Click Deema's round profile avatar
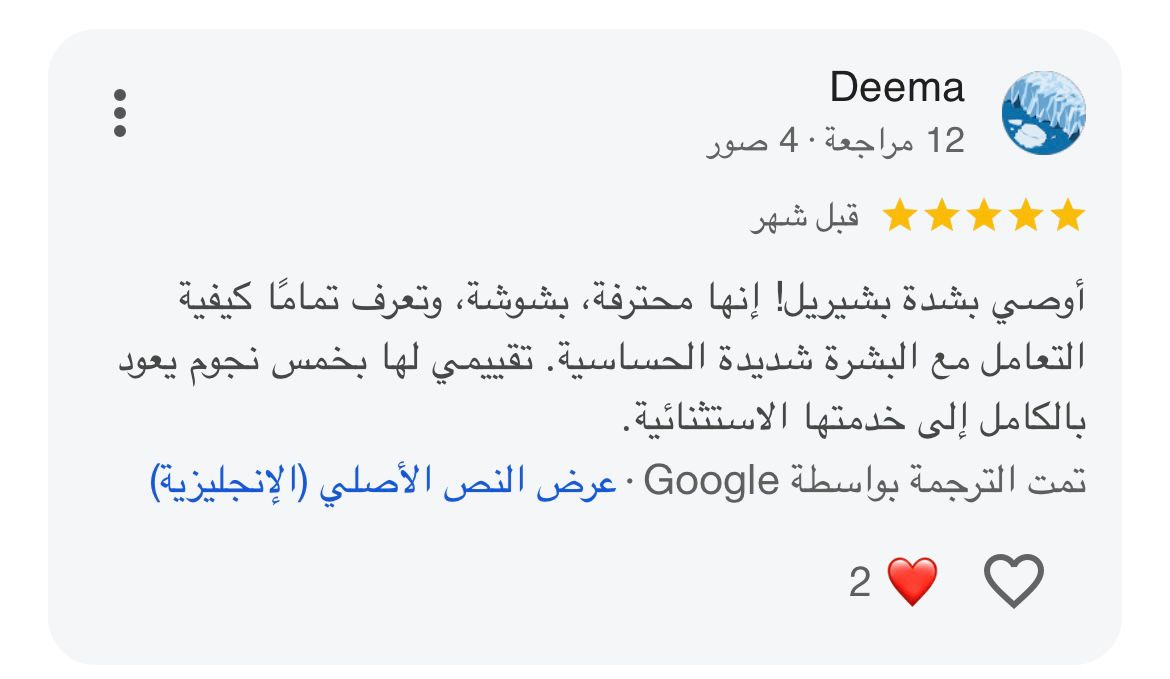This screenshot has width=1170, height=679. pyautogui.click(x=1043, y=113)
